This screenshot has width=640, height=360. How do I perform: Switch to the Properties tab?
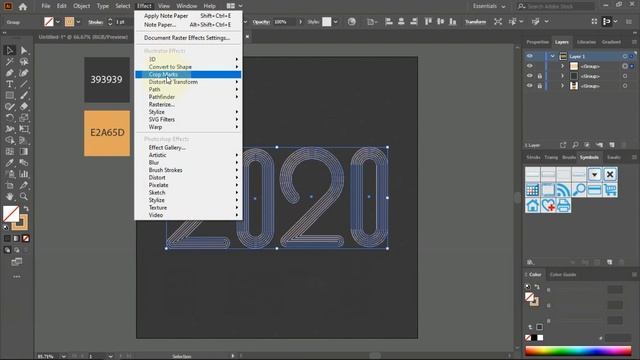pyautogui.click(x=537, y=42)
